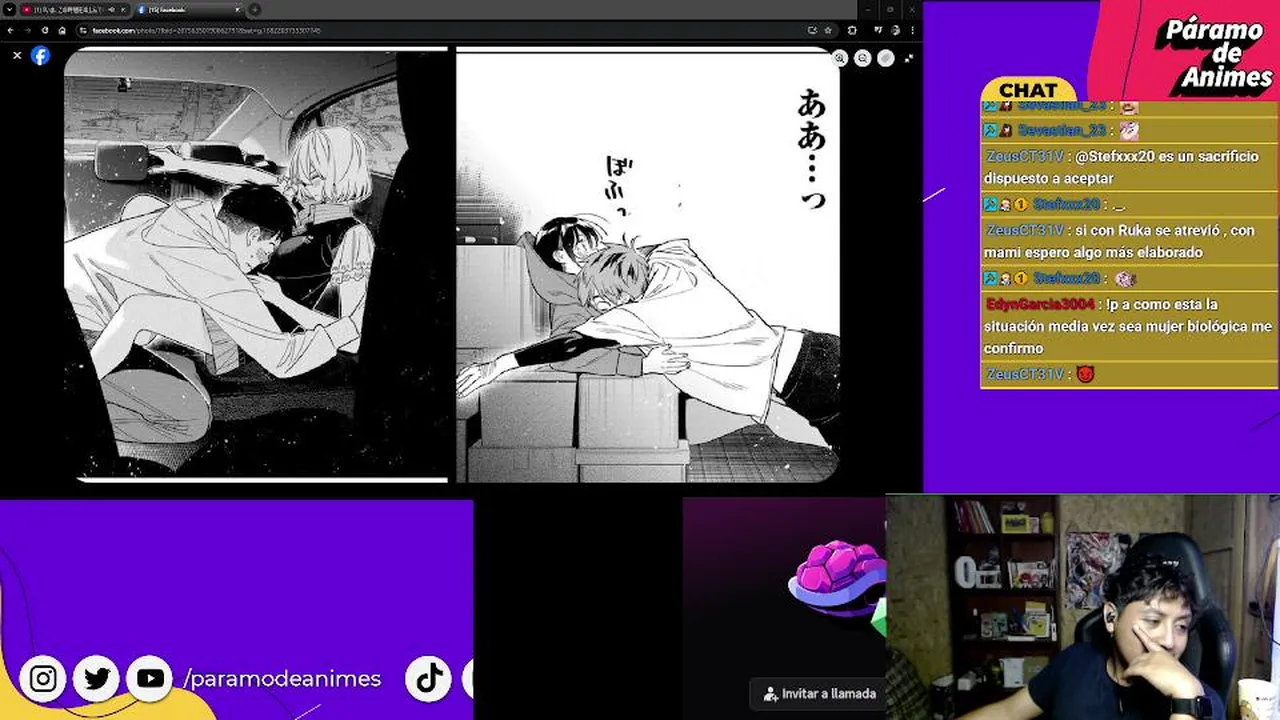Image resolution: width=1280 pixels, height=720 pixels.
Task: Select the Facebook browser tab
Action: click(x=188, y=9)
